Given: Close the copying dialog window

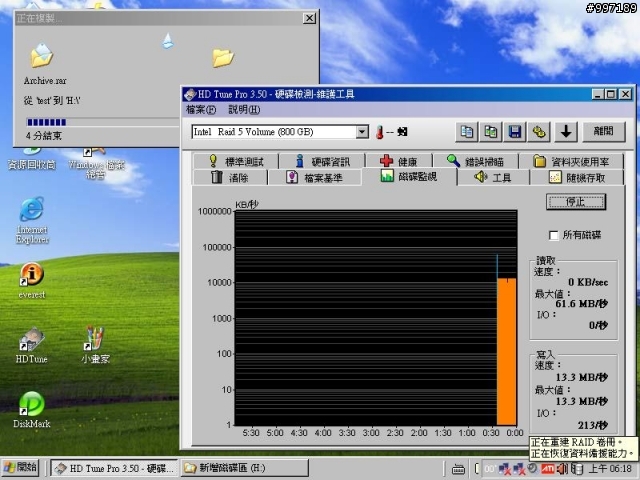Looking at the screenshot, I should click(x=309, y=18).
